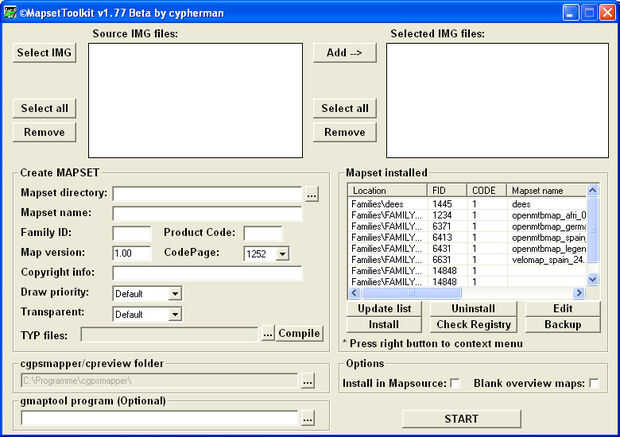
Task: Click the Select IMG button
Action: (x=44, y=53)
